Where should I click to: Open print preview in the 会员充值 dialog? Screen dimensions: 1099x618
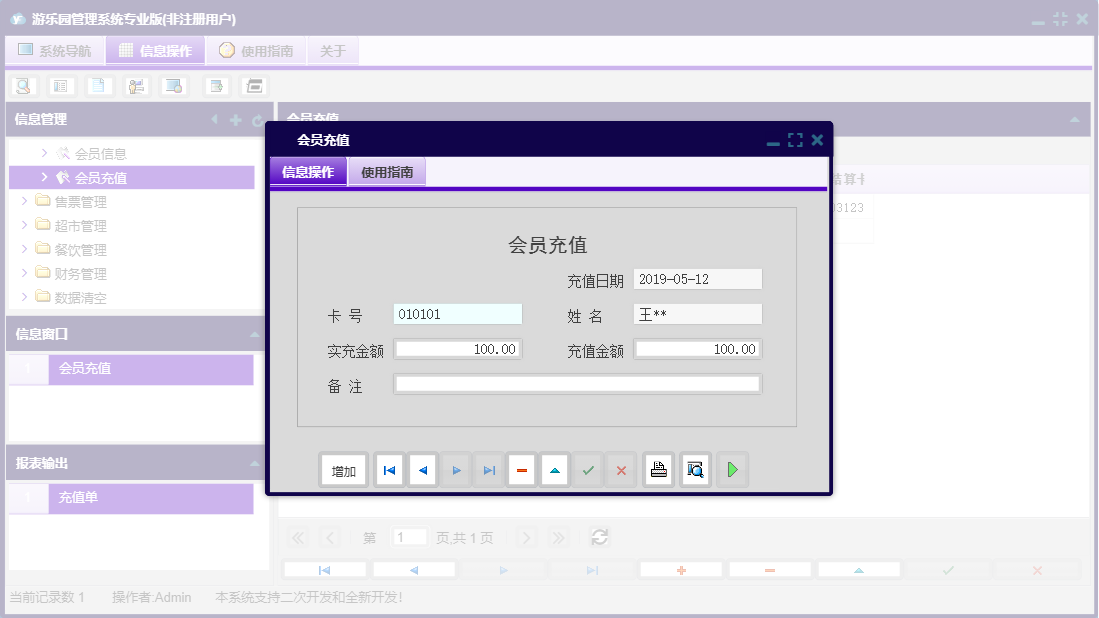click(x=694, y=469)
